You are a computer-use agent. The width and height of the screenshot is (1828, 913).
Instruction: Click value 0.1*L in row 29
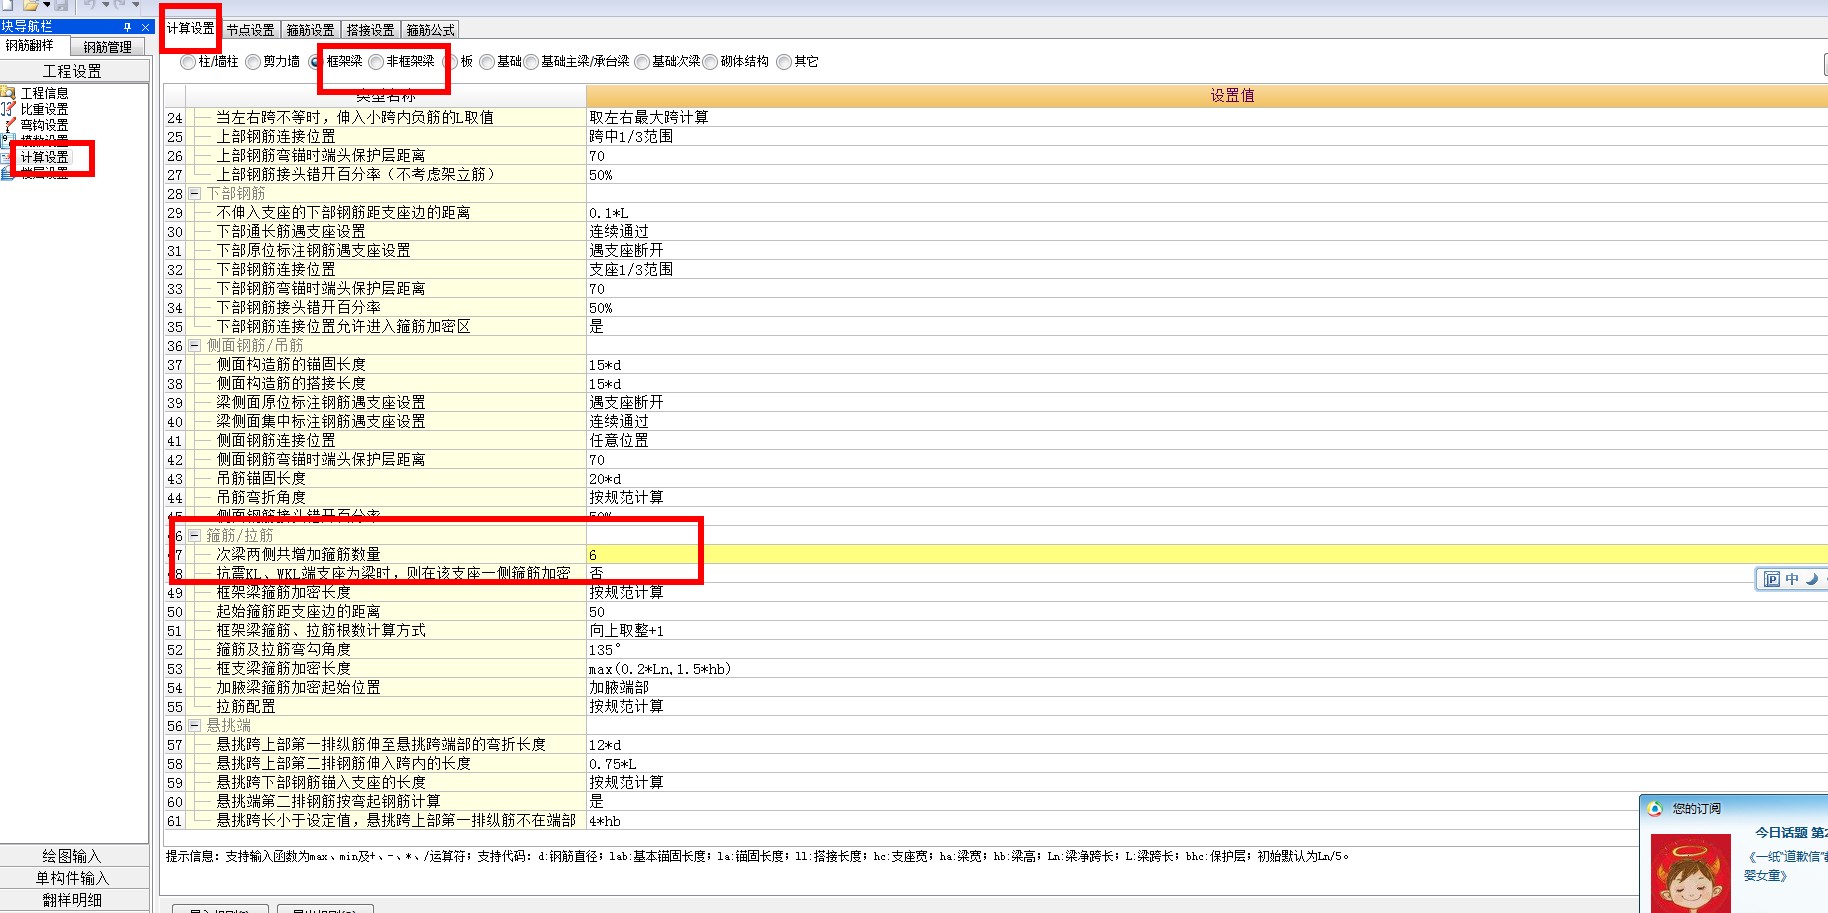coord(1207,213)
